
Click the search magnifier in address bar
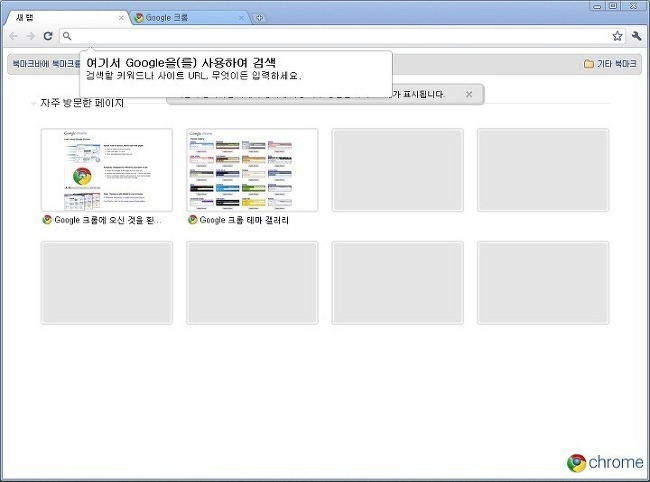click(67, 36)
